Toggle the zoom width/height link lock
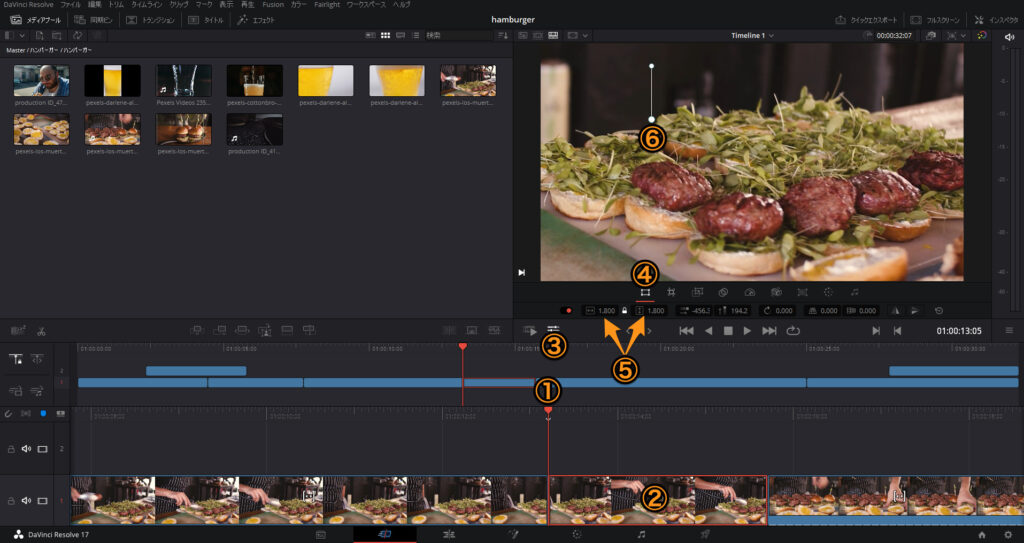 pos(625,311)
